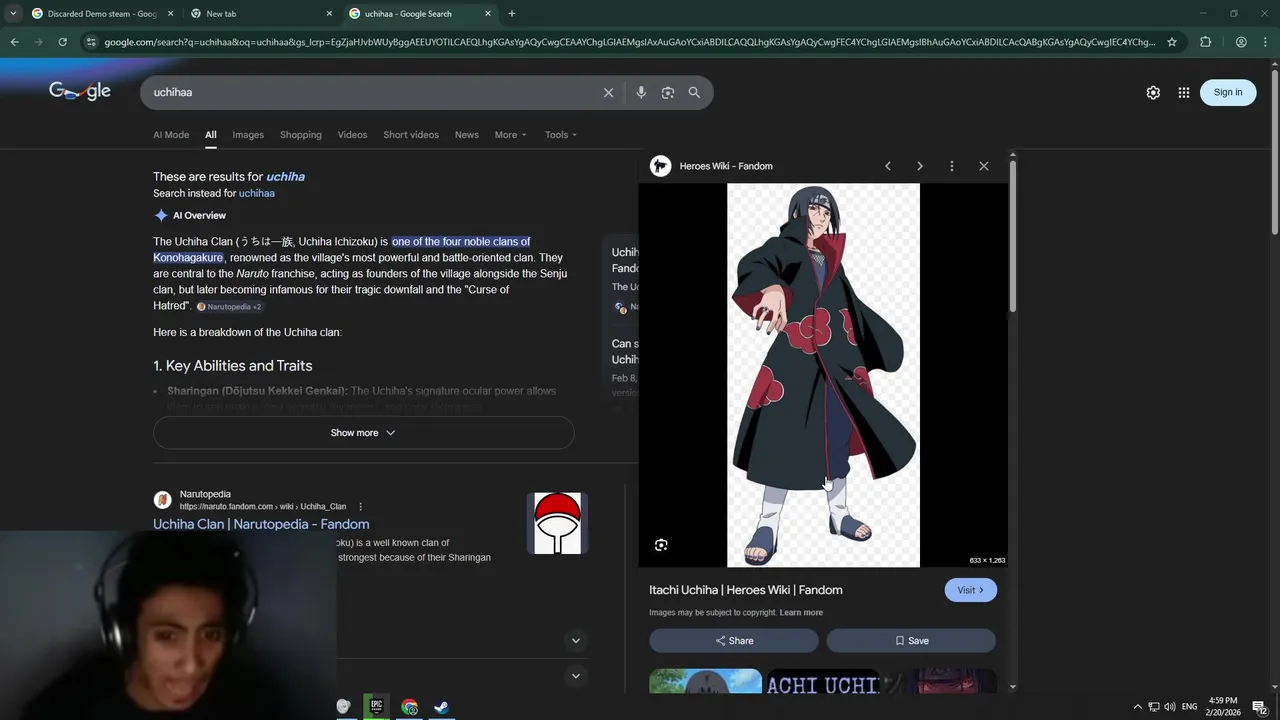This screenshot has height=720, width=1280.
Task: Click the Sign in button
Action: (x=1228, y=92)
